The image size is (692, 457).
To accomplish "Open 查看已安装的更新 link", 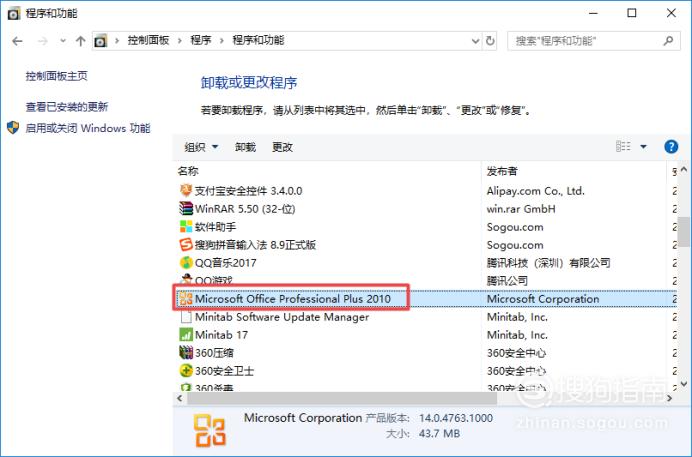I will [67, 107].
